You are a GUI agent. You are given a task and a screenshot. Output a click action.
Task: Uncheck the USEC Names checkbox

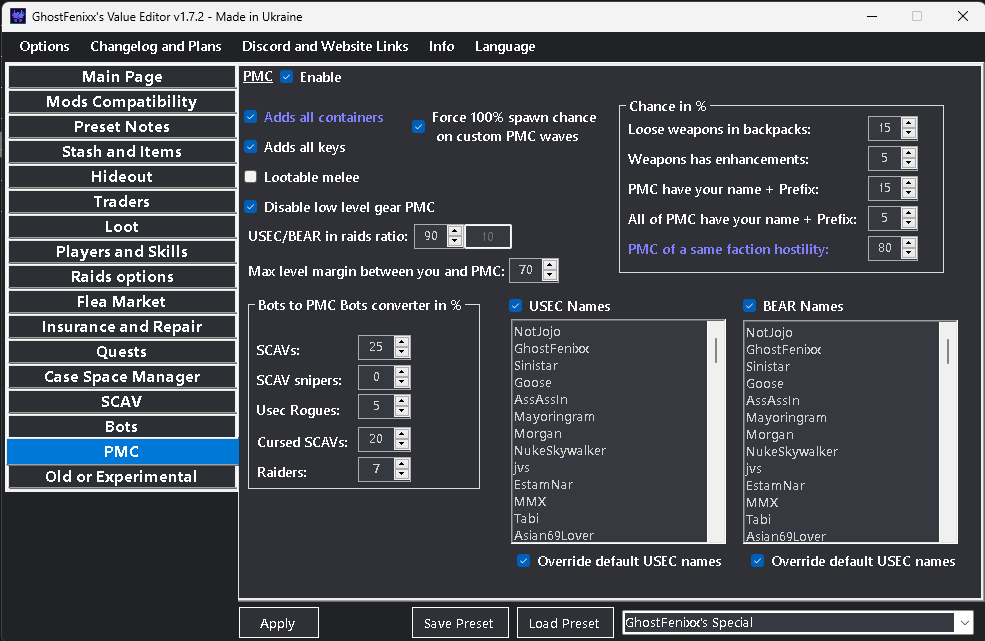516,306
